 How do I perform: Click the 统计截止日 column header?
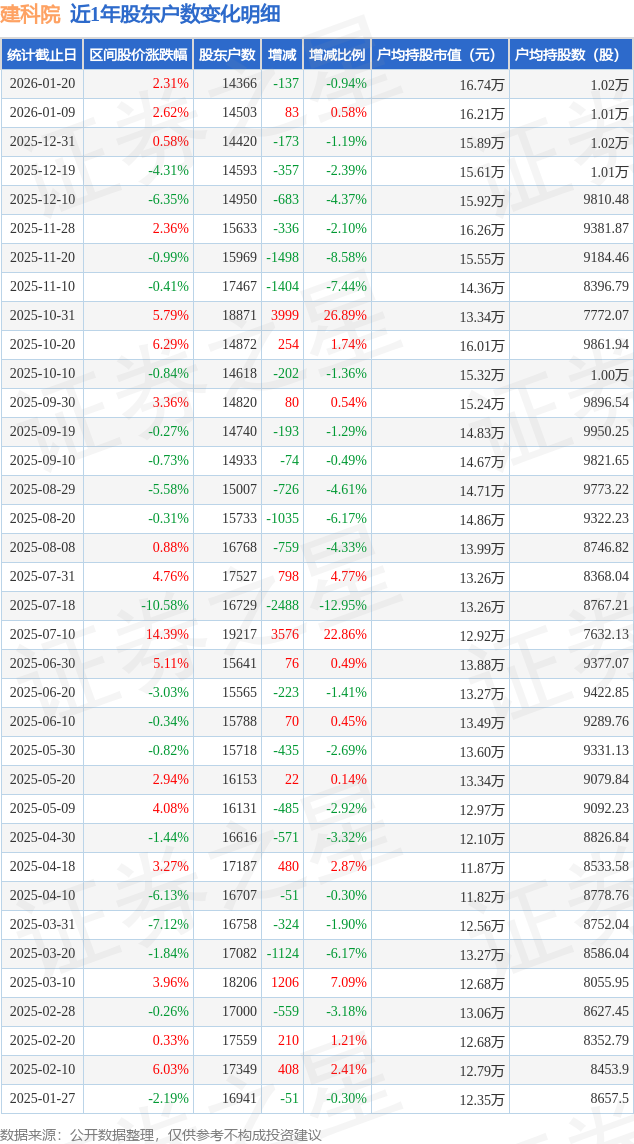42,55
